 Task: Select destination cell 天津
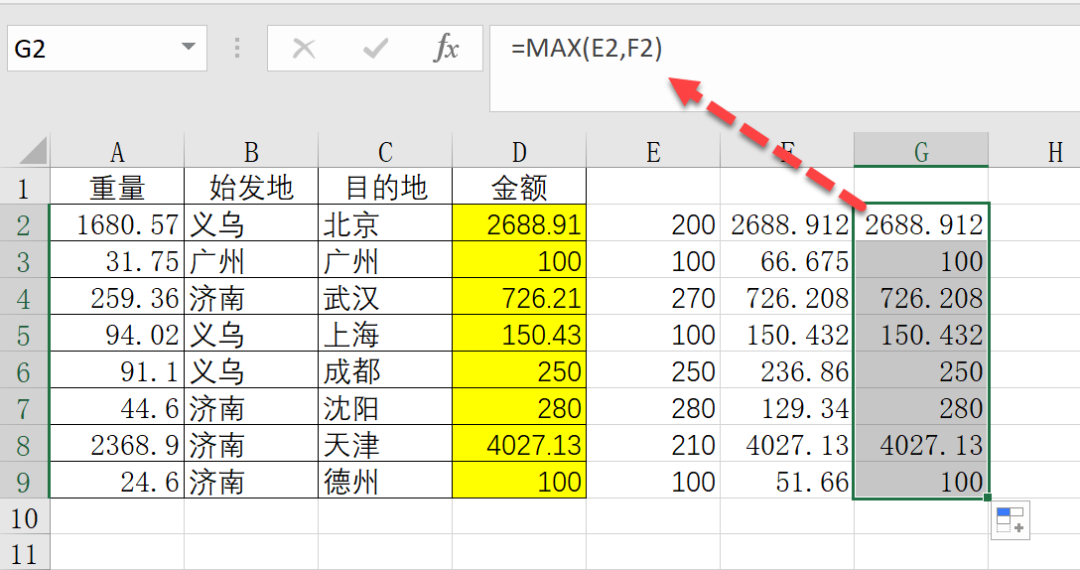(385, 445)
